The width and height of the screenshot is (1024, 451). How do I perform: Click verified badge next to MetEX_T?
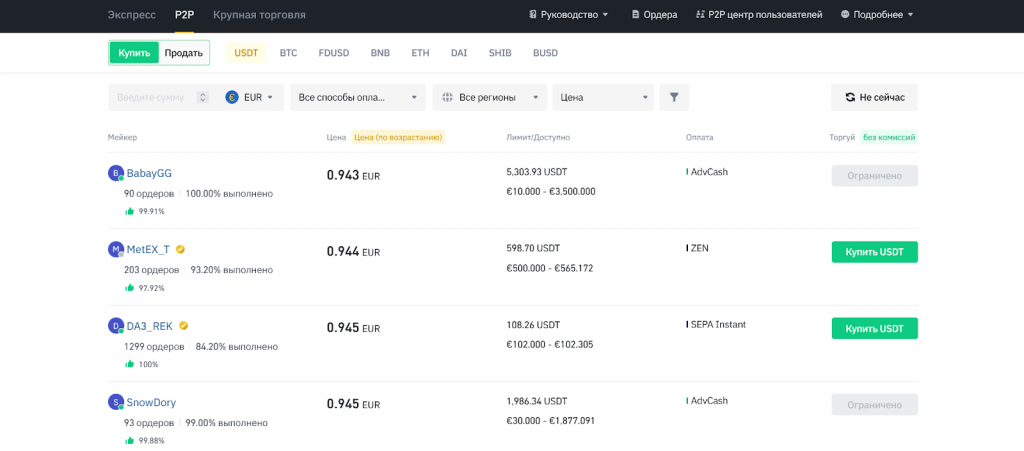click(x=181, y=250)
